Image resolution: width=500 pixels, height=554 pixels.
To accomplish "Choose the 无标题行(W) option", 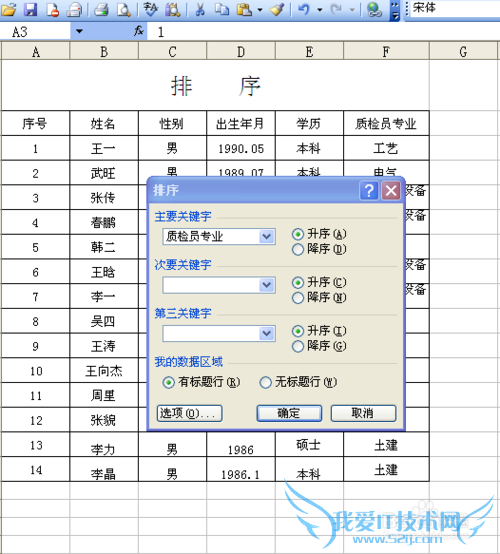I will 265,382.
